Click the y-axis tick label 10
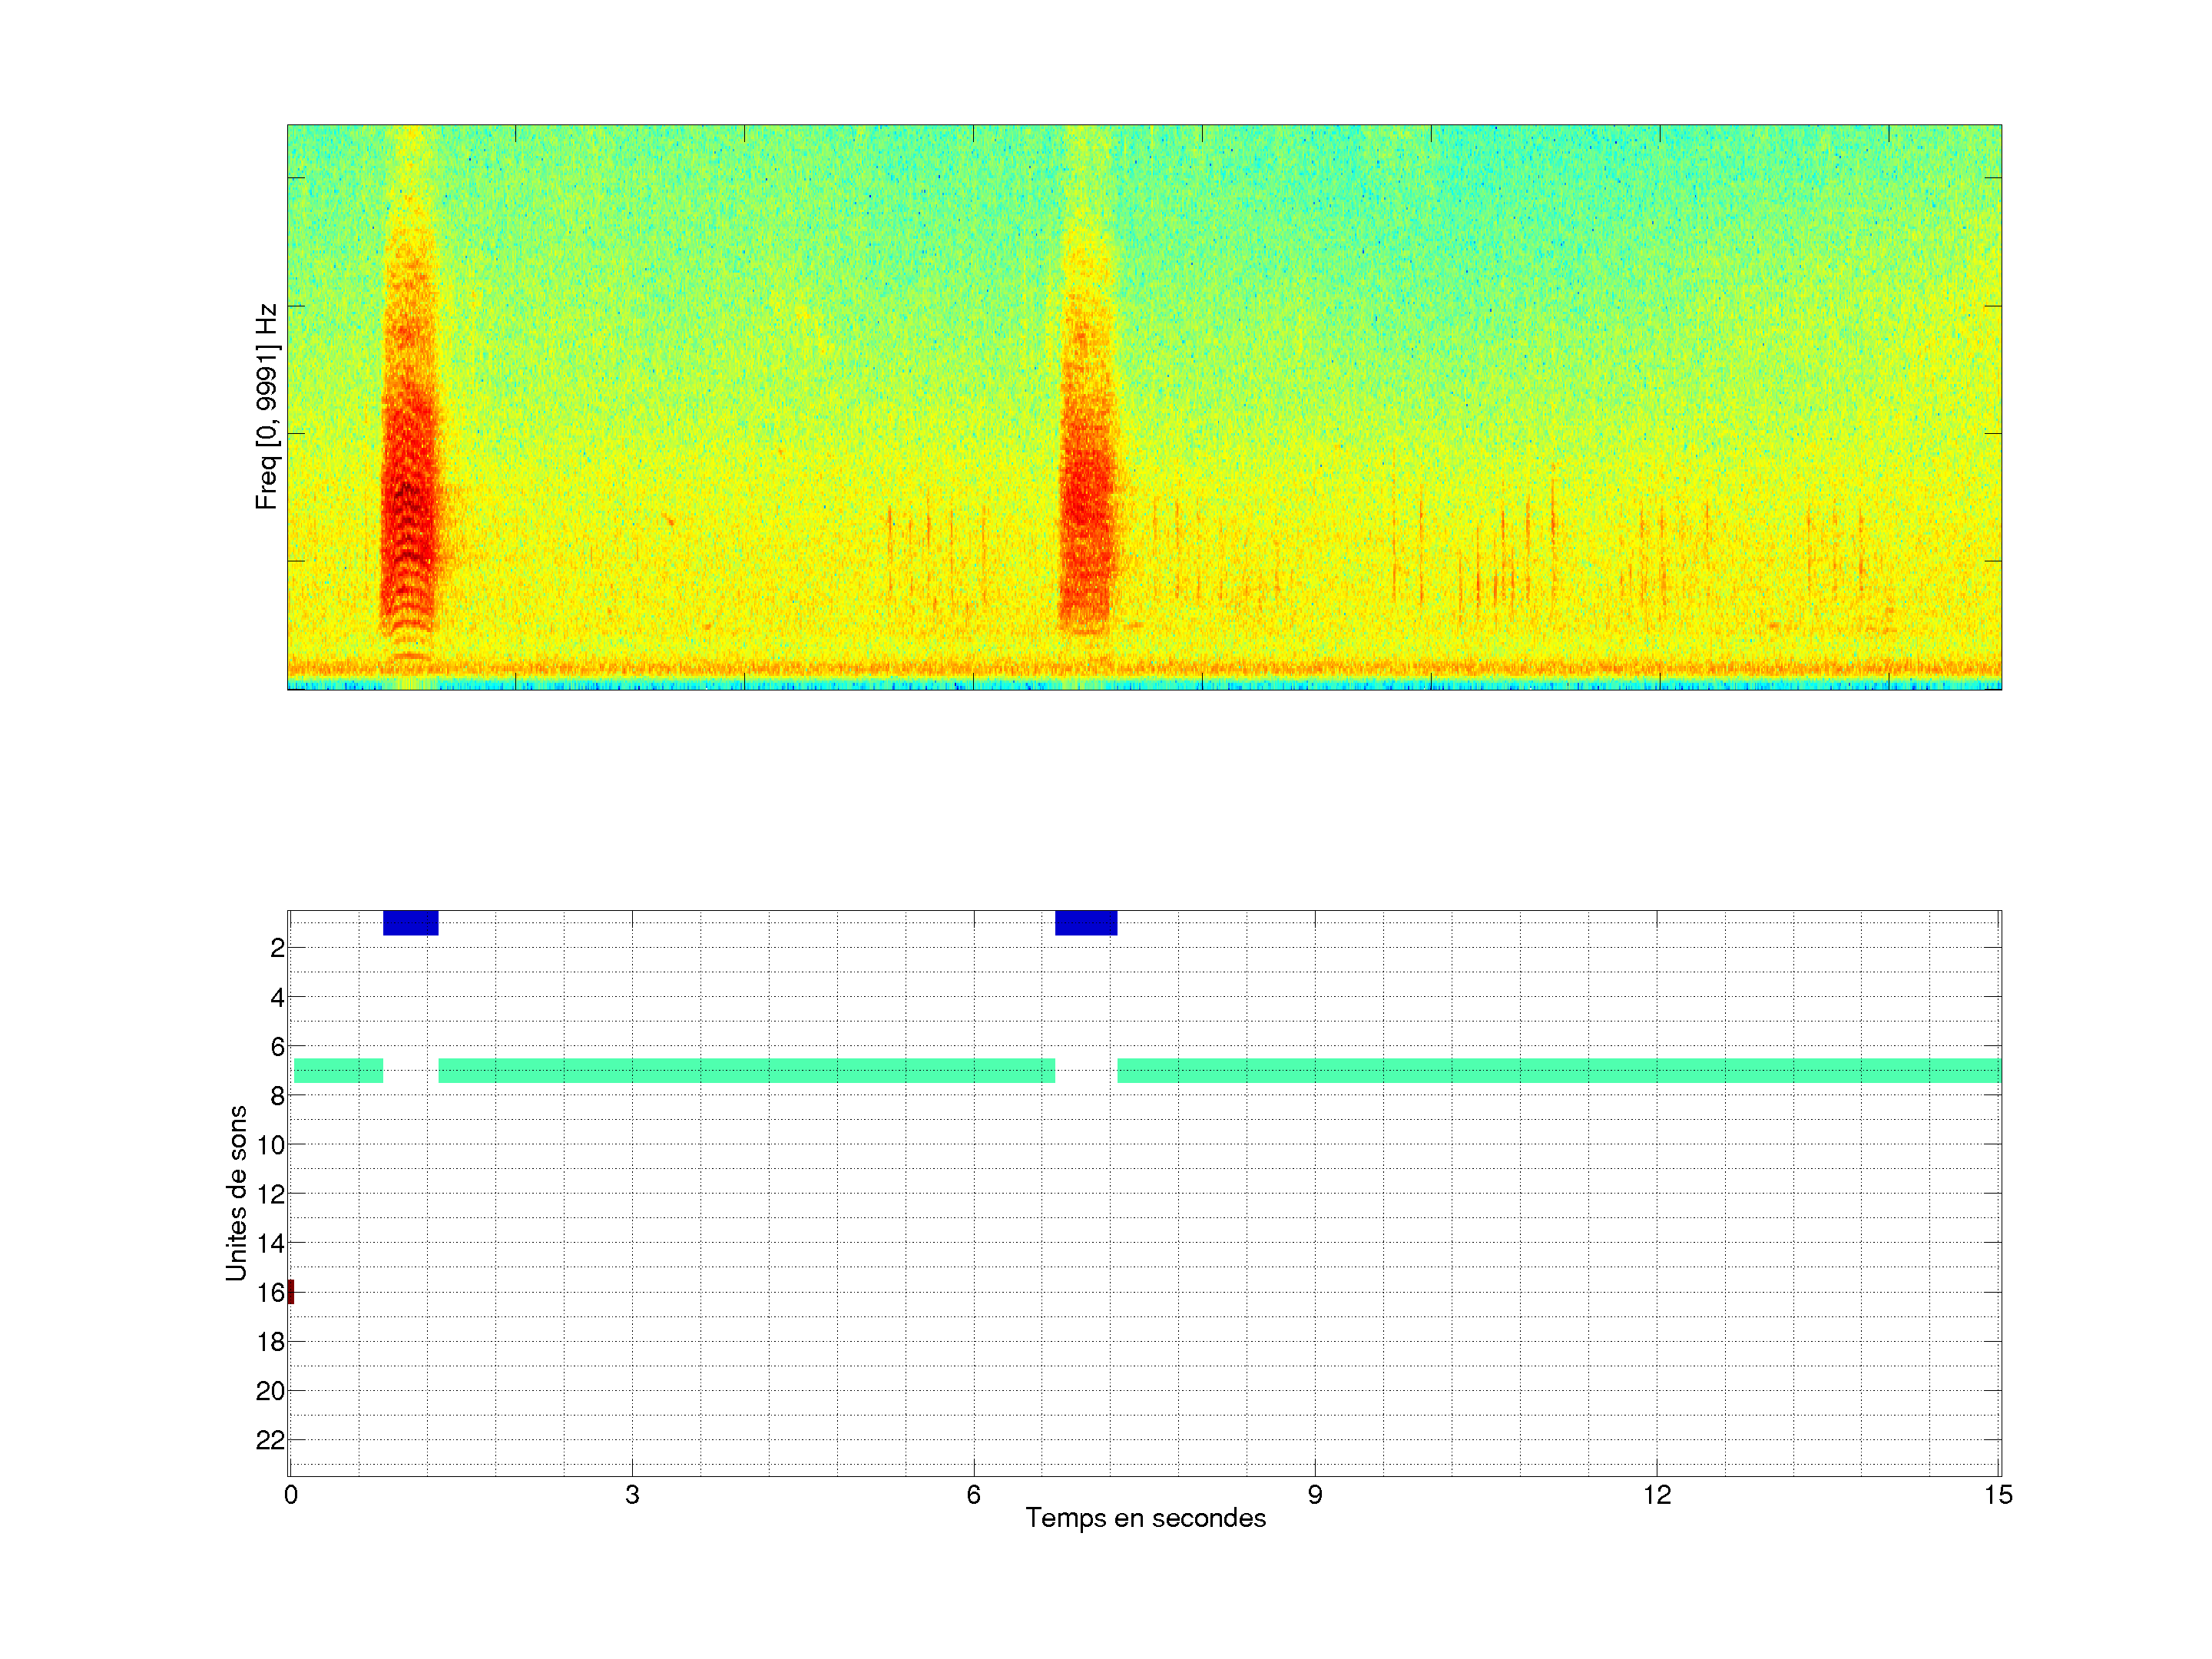This screenshot has height=1659, width=2212. pos(270,1145)
